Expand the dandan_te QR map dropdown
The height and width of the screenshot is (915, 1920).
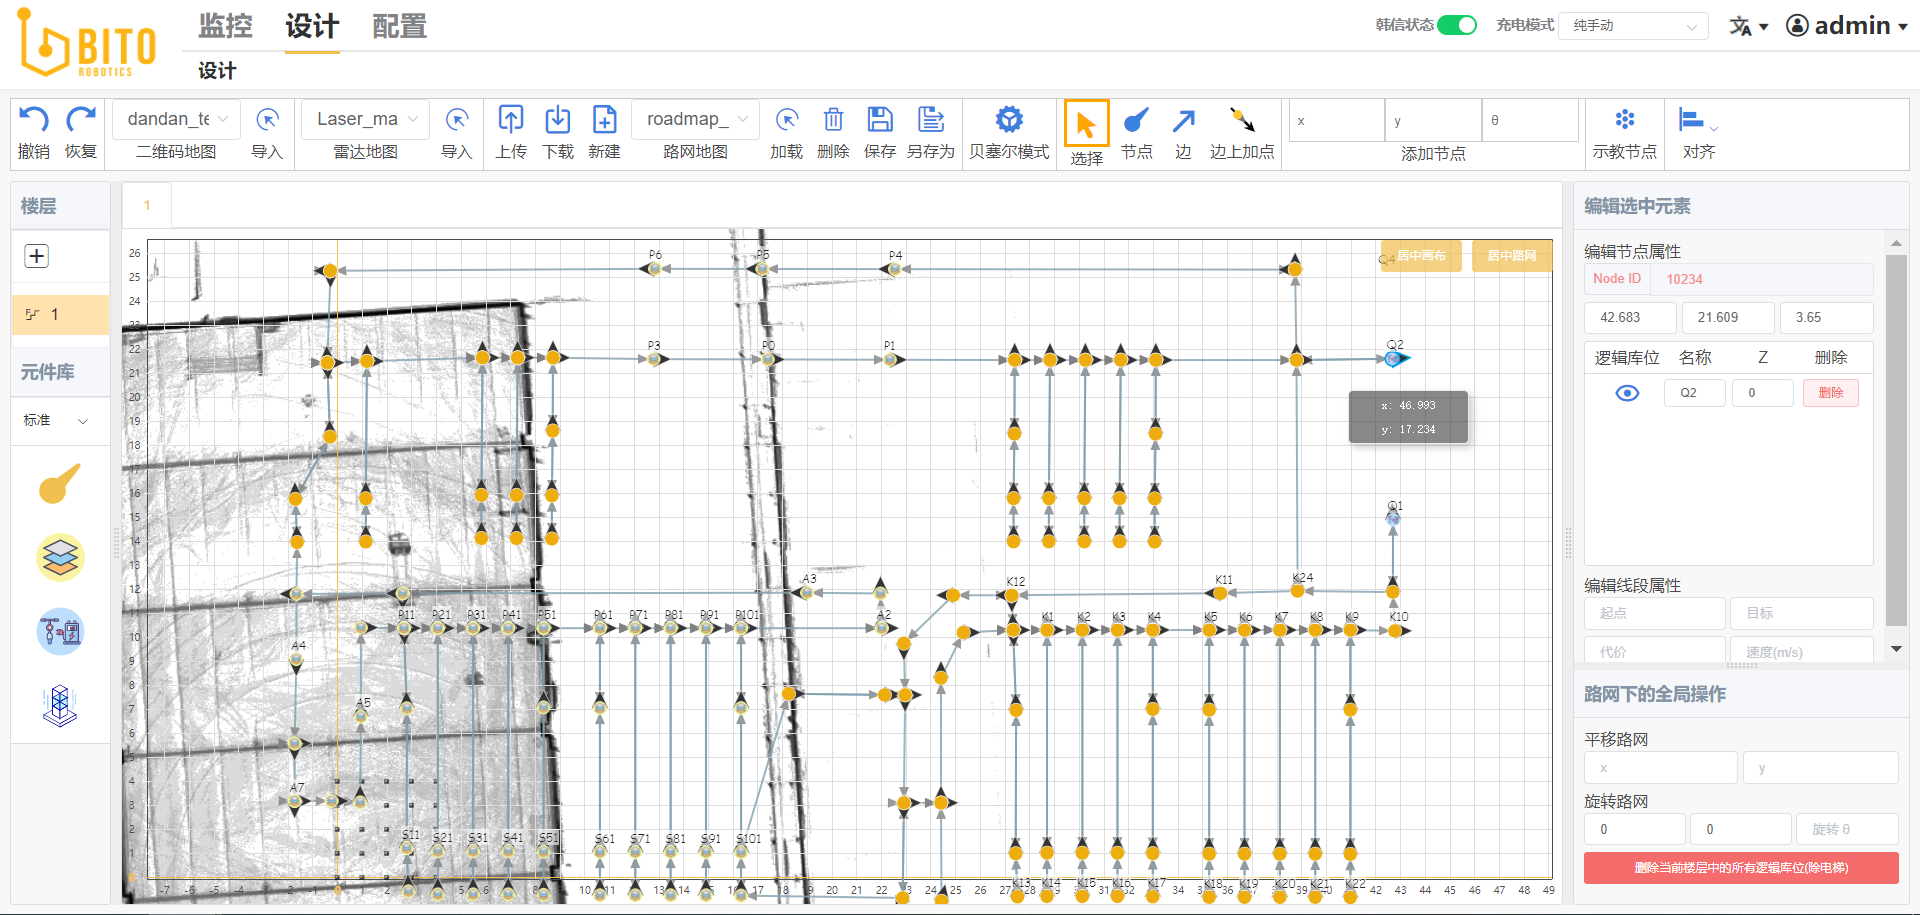(x=177, y=119)
